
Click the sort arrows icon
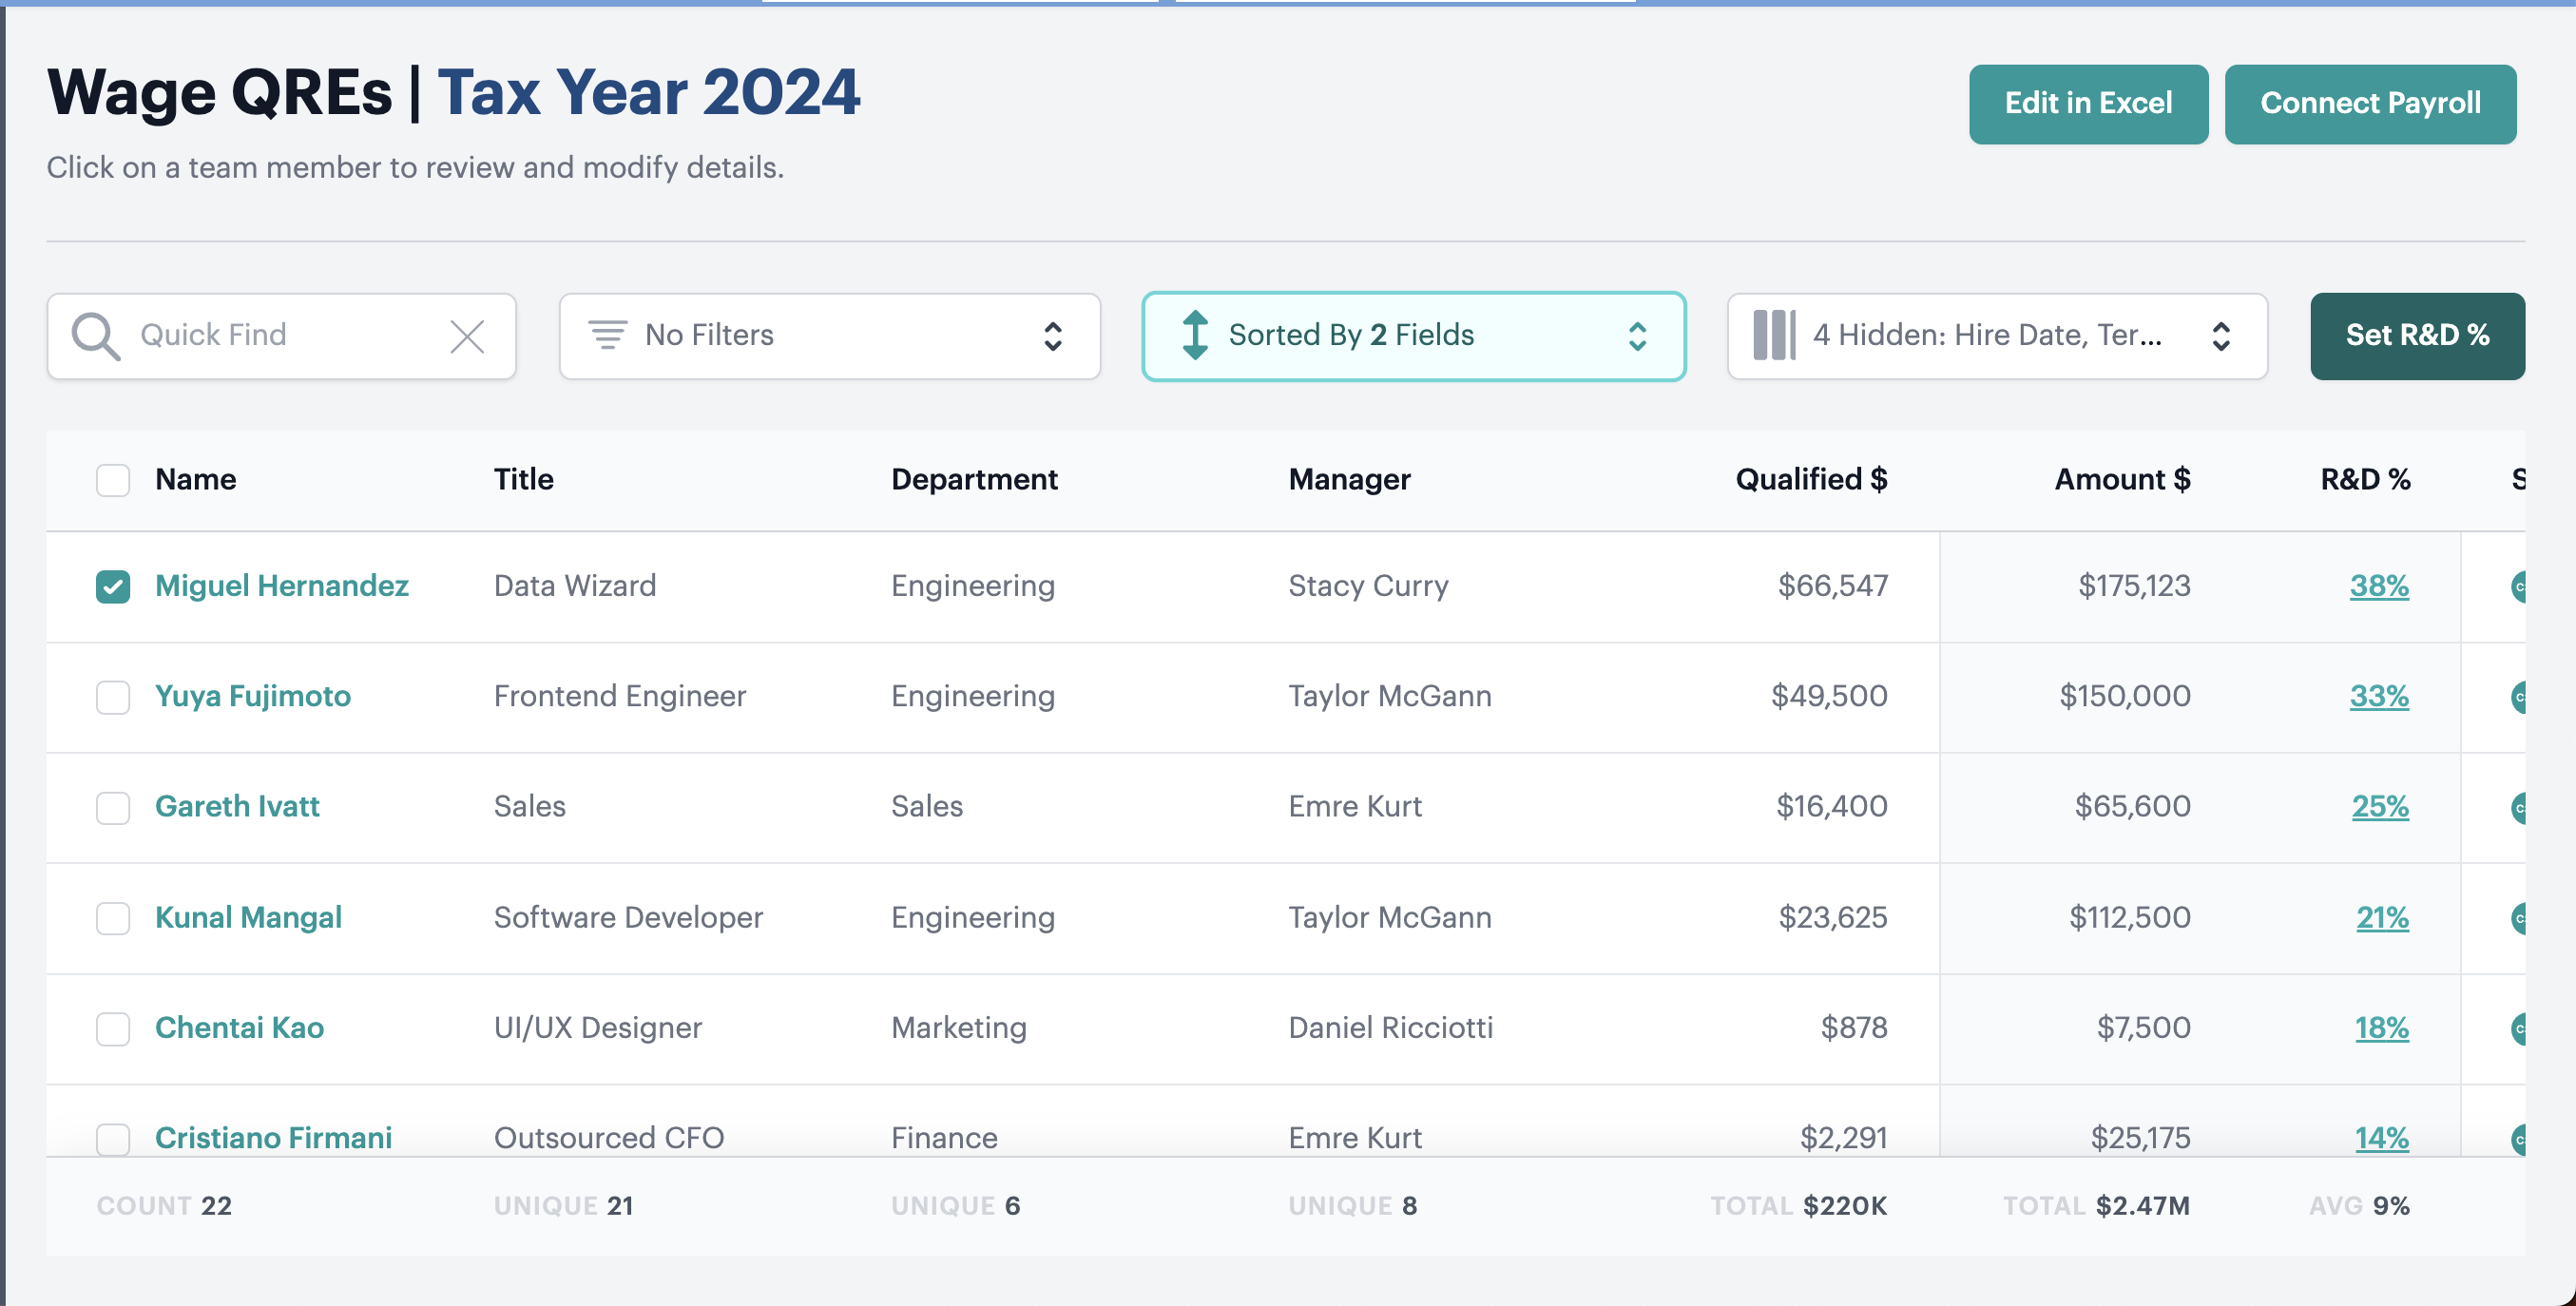point(1195,335)
